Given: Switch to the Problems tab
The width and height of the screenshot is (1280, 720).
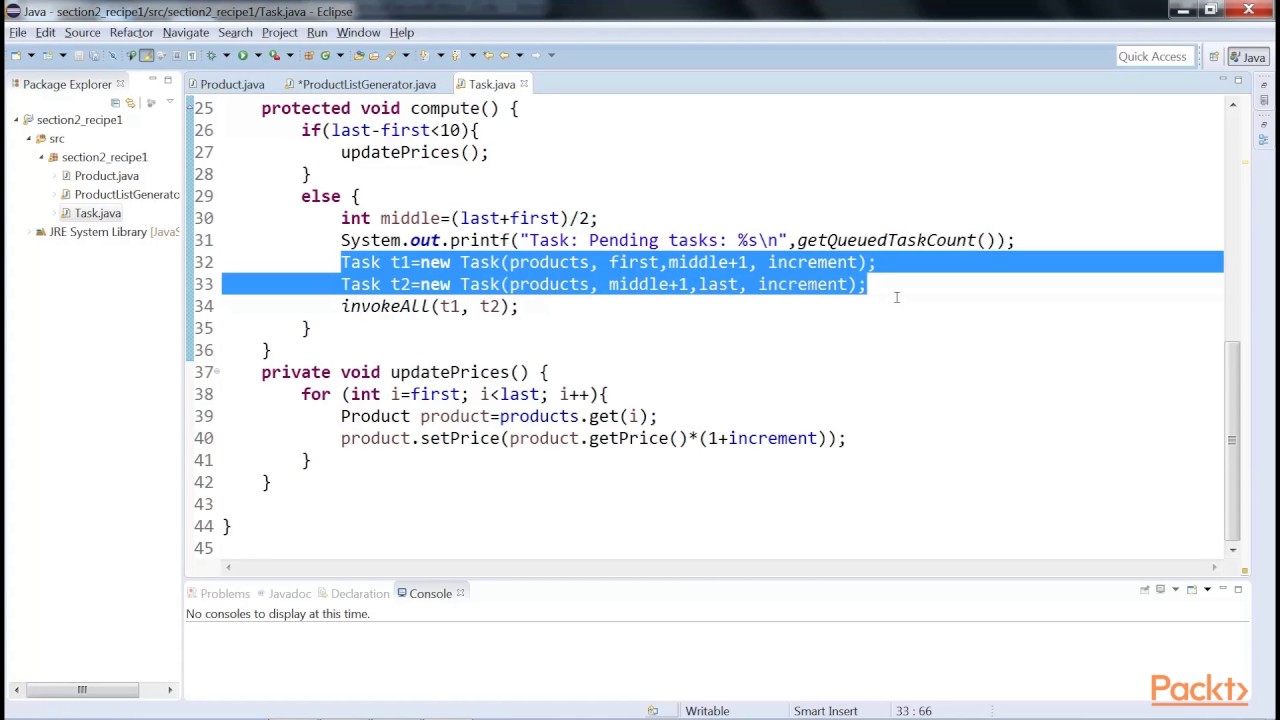Looking at the screenshot, I should 217,594.
